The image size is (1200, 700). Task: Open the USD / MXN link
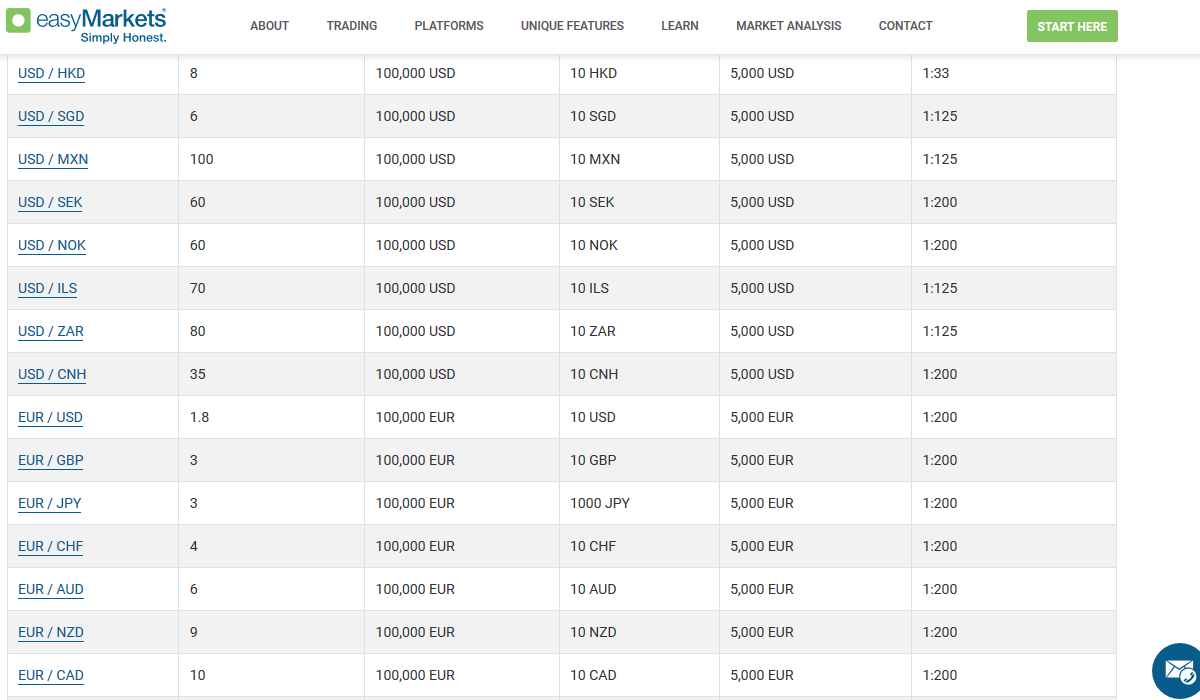tap(53, 159)
